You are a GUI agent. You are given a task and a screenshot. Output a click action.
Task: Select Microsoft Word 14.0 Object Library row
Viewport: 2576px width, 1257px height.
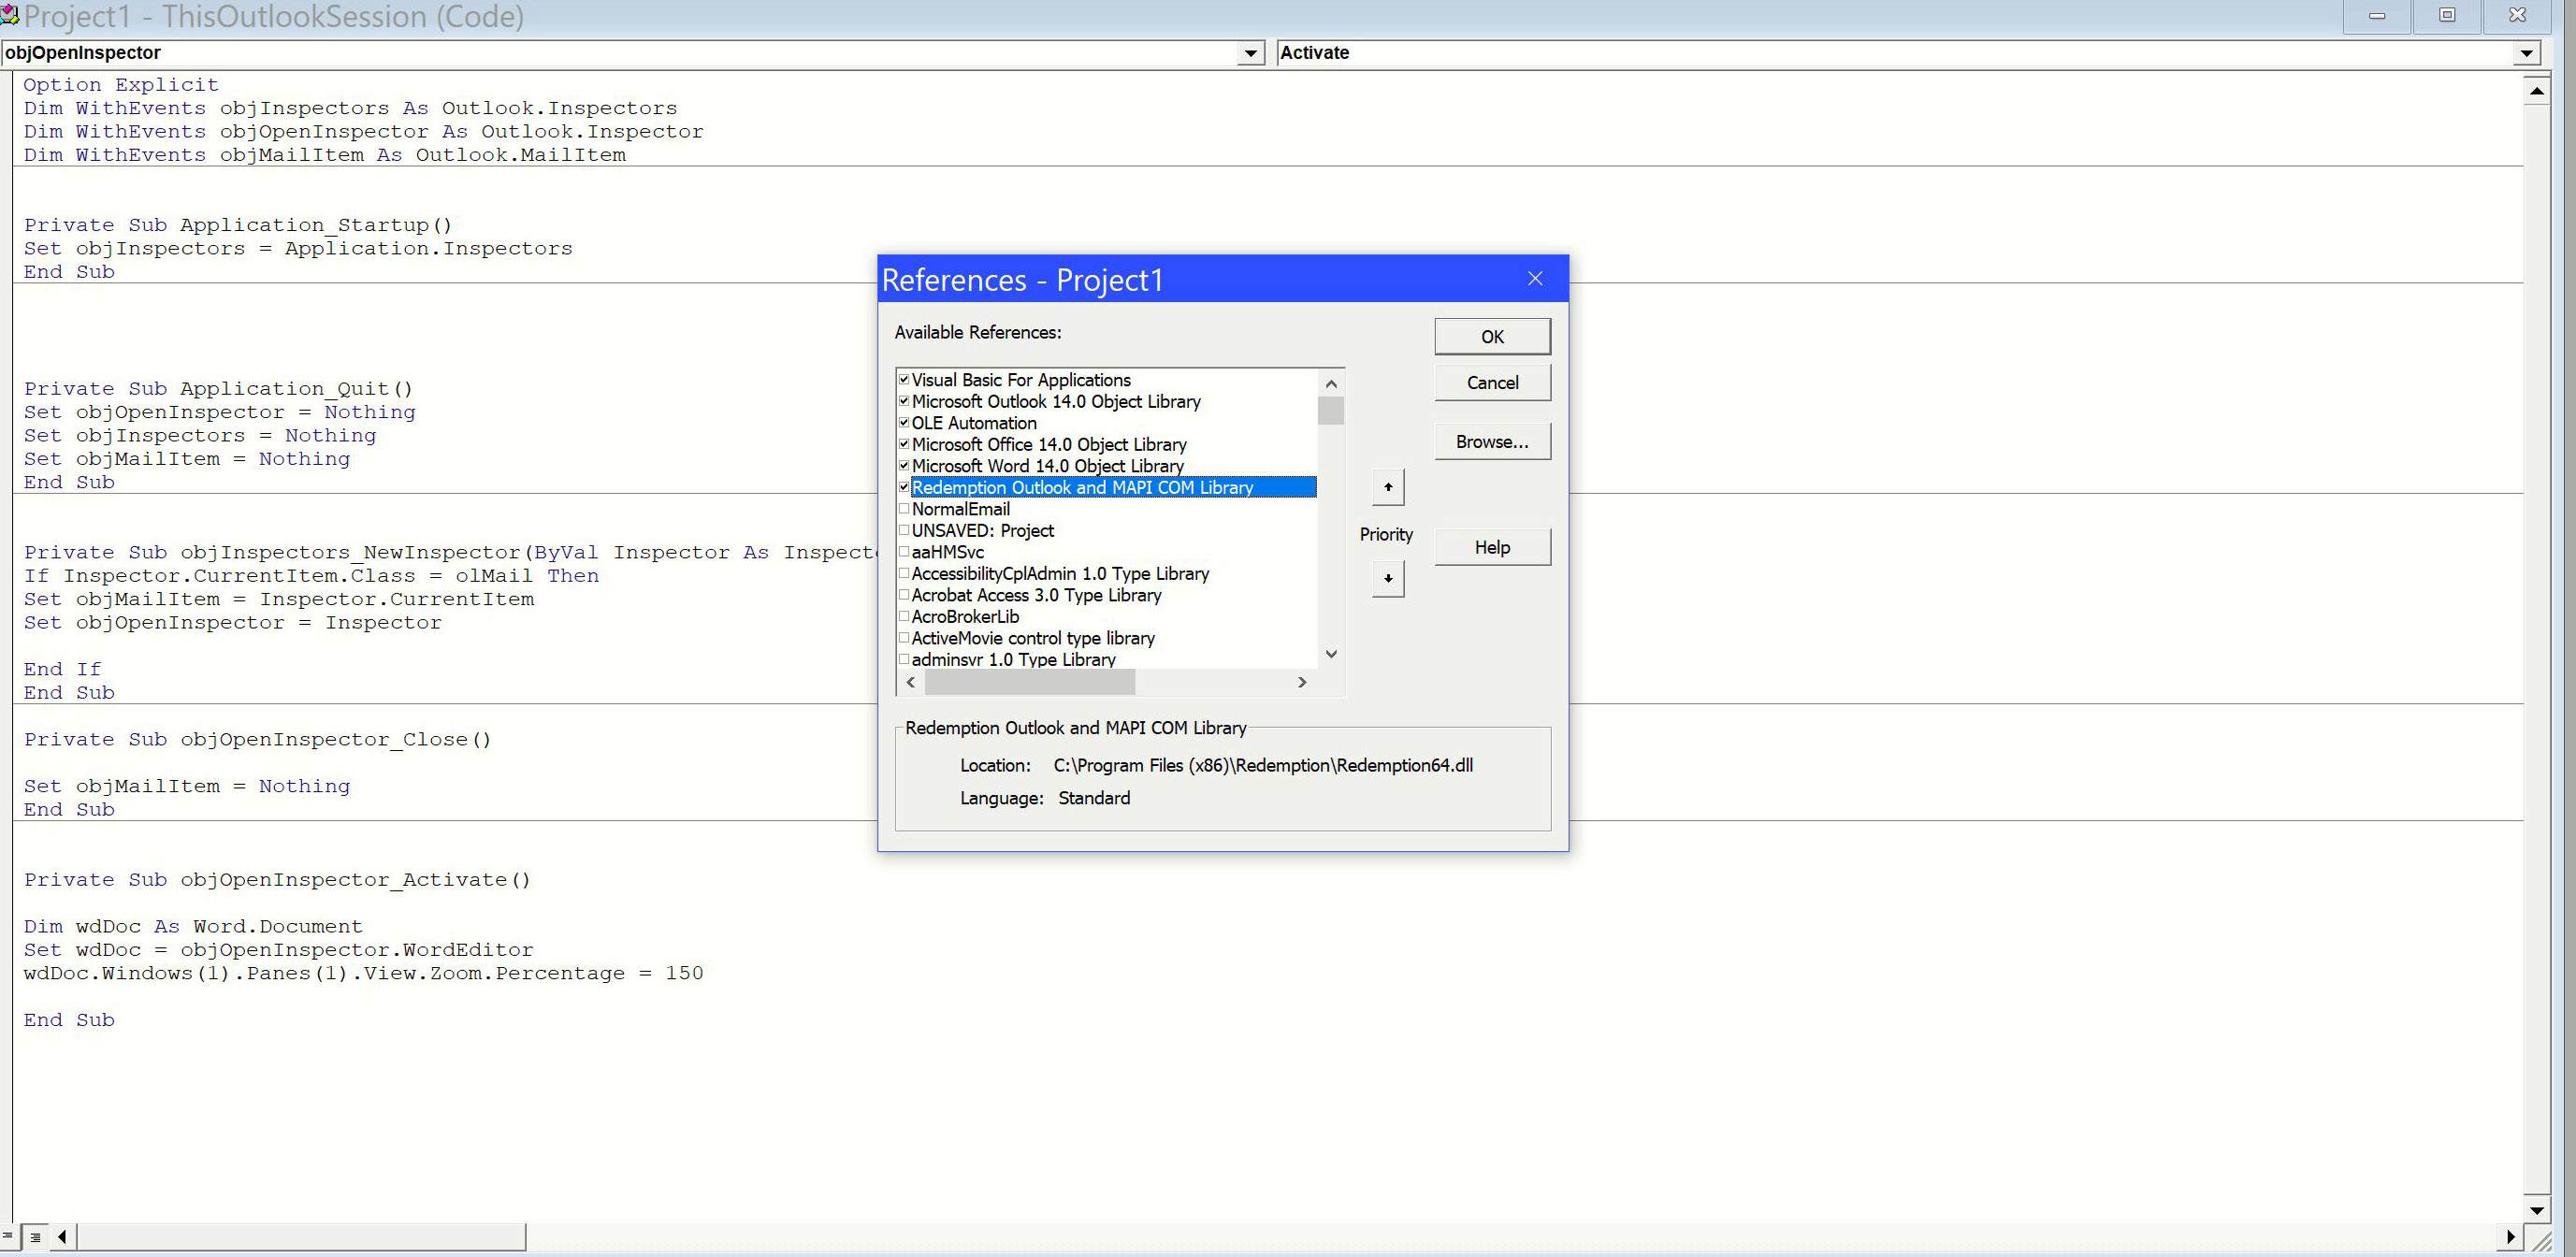pyautogui.click(x=1047, y=466)
